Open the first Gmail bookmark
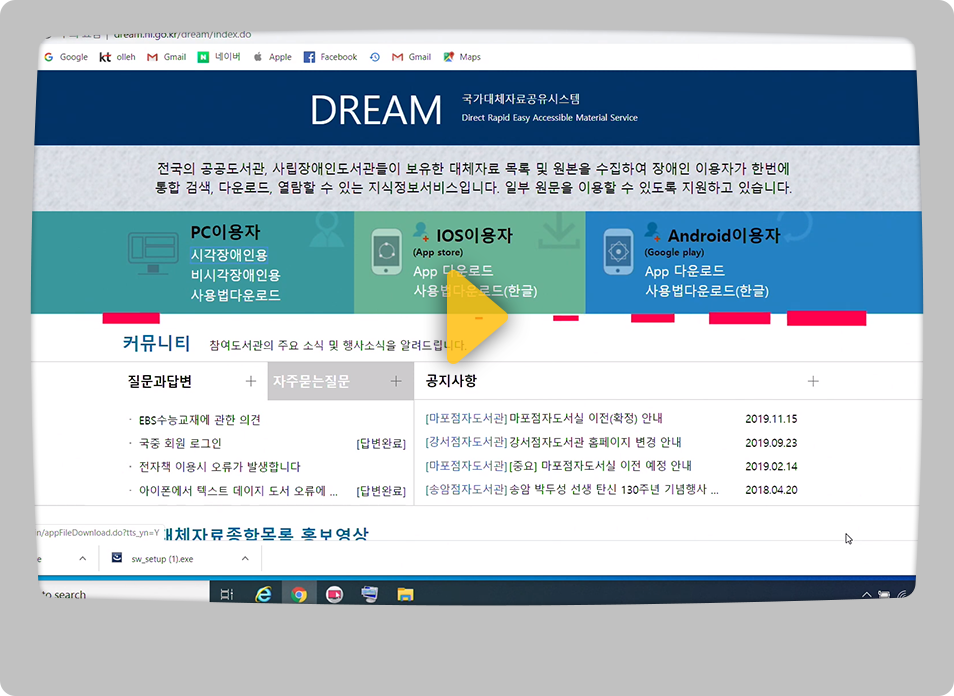 pos(166,57)
